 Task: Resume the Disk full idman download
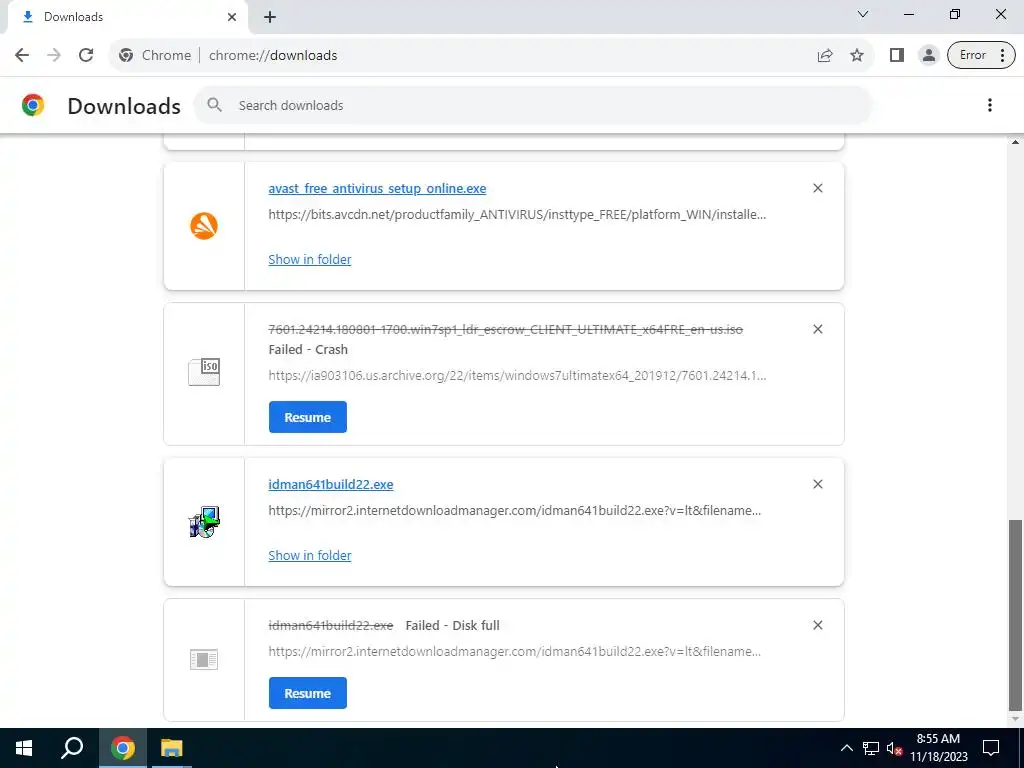click(308, 694)
